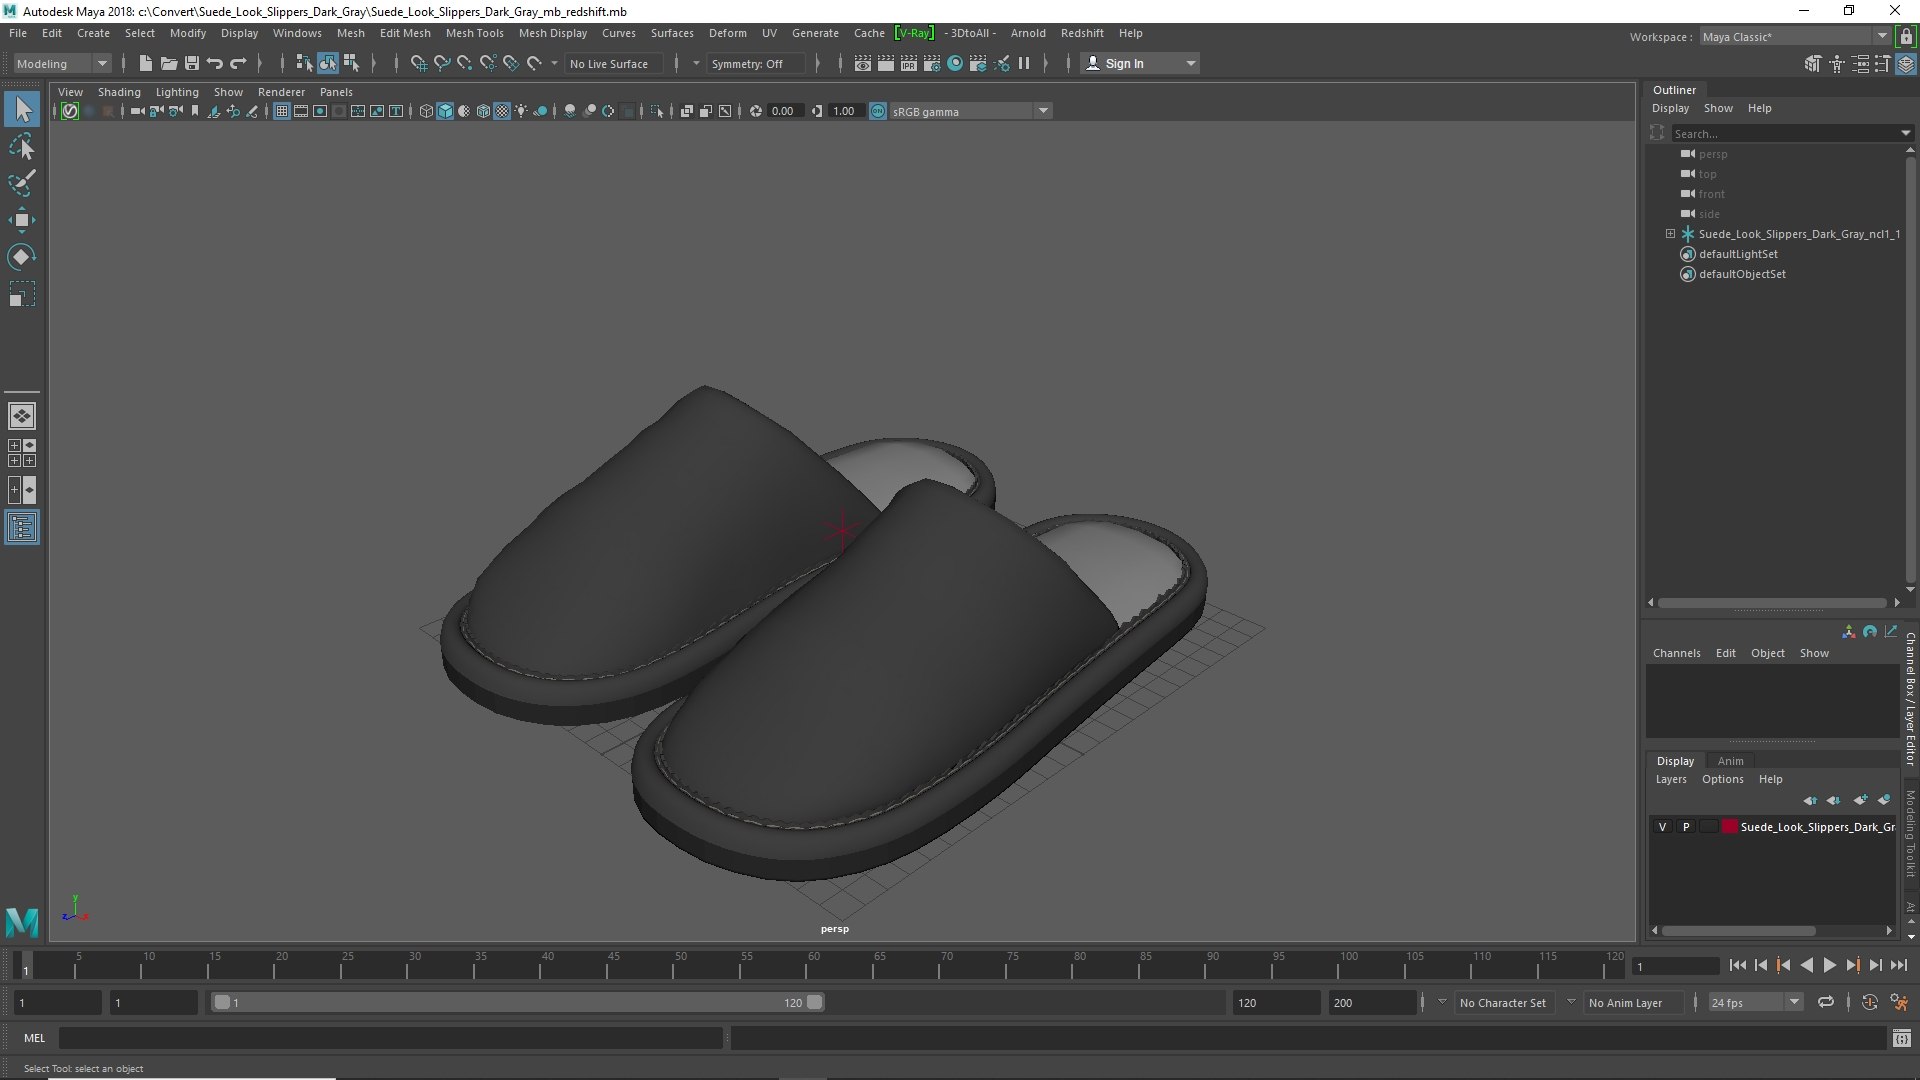Screen dimensions: 1920x1080
Task: Open the 24 fps frame rate dropdown
Action: click(1755, 1002)
